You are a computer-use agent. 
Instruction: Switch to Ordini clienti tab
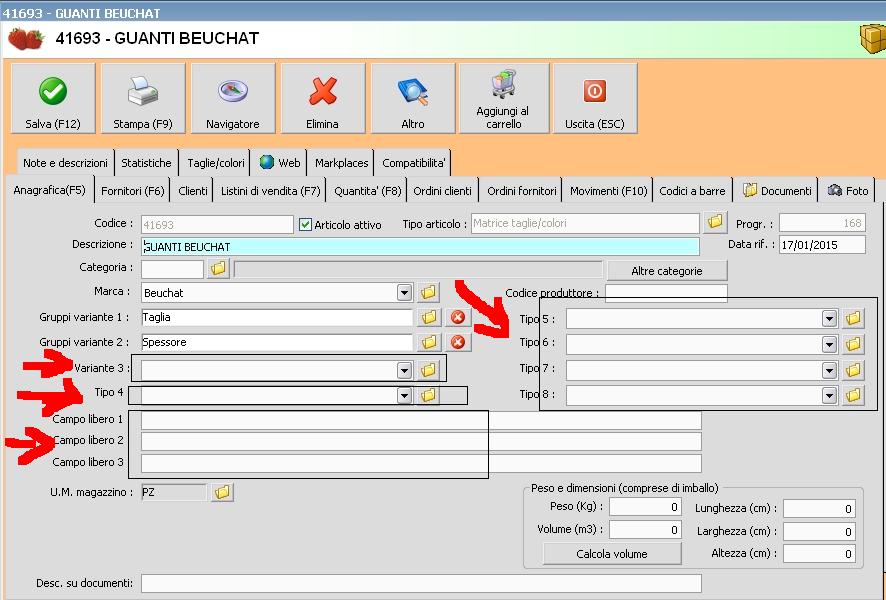click(x=442, y=191)
